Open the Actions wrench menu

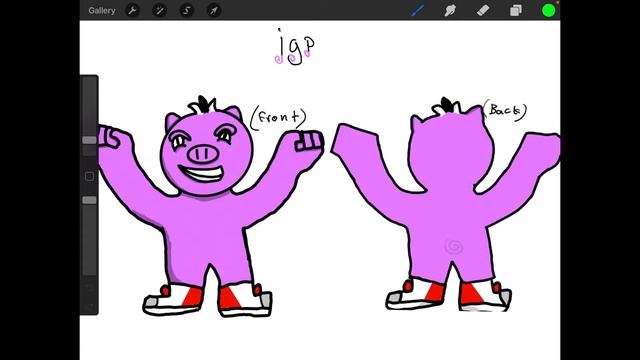tap(132, 11)
